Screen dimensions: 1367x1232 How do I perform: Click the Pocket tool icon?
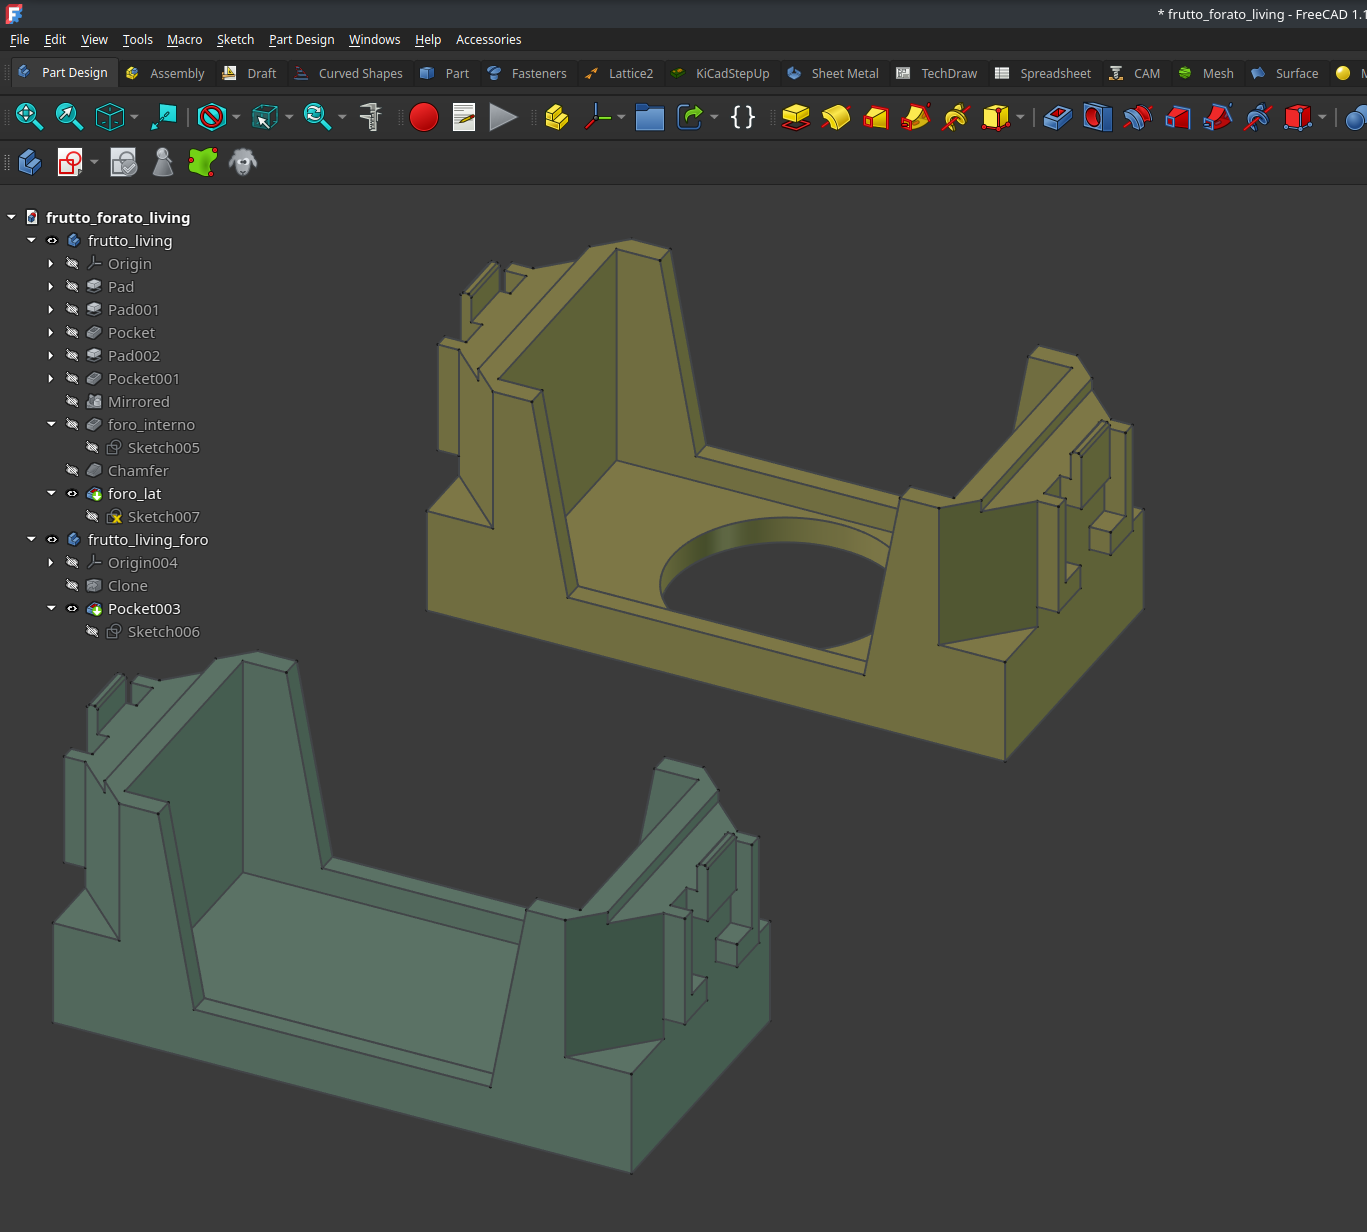pyautogui.click(x=1058, y=117)
